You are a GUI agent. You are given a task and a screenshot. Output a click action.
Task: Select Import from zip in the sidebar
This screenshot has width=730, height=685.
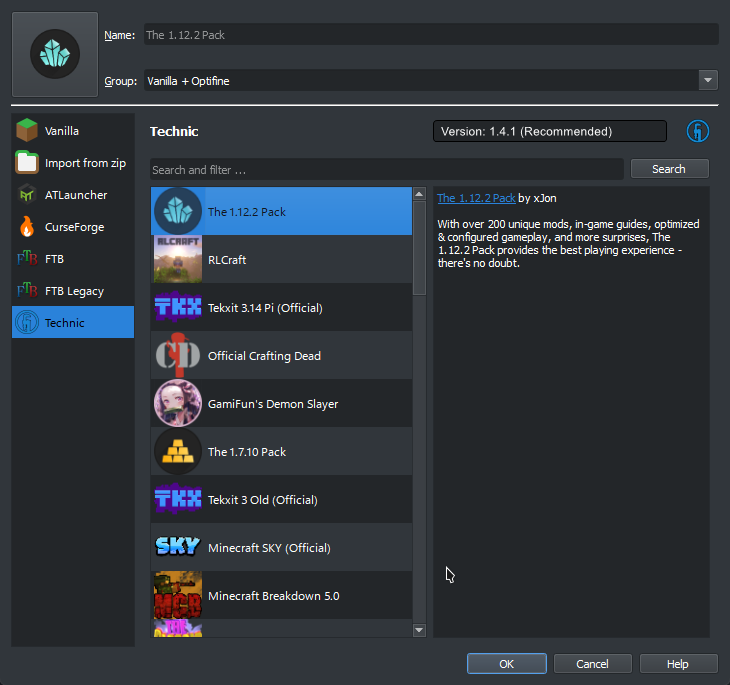pyautogui.click(x=73, y=163)
